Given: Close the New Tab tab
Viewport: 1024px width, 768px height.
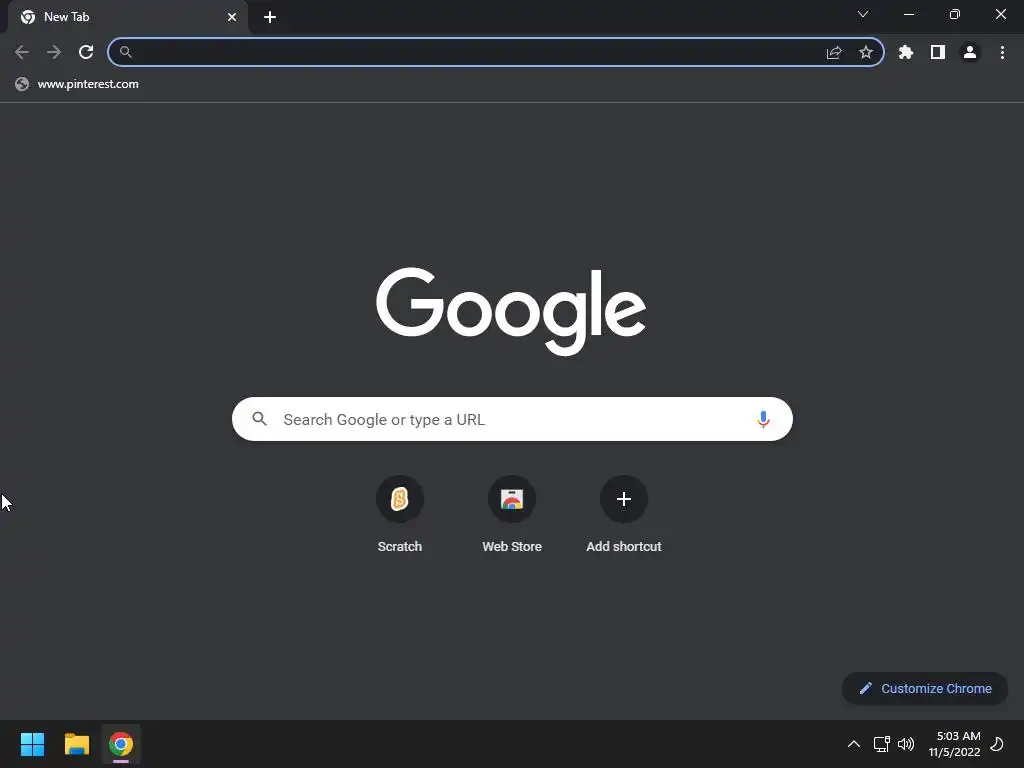Looking at the screenshot, I should [x=232, y=17].
